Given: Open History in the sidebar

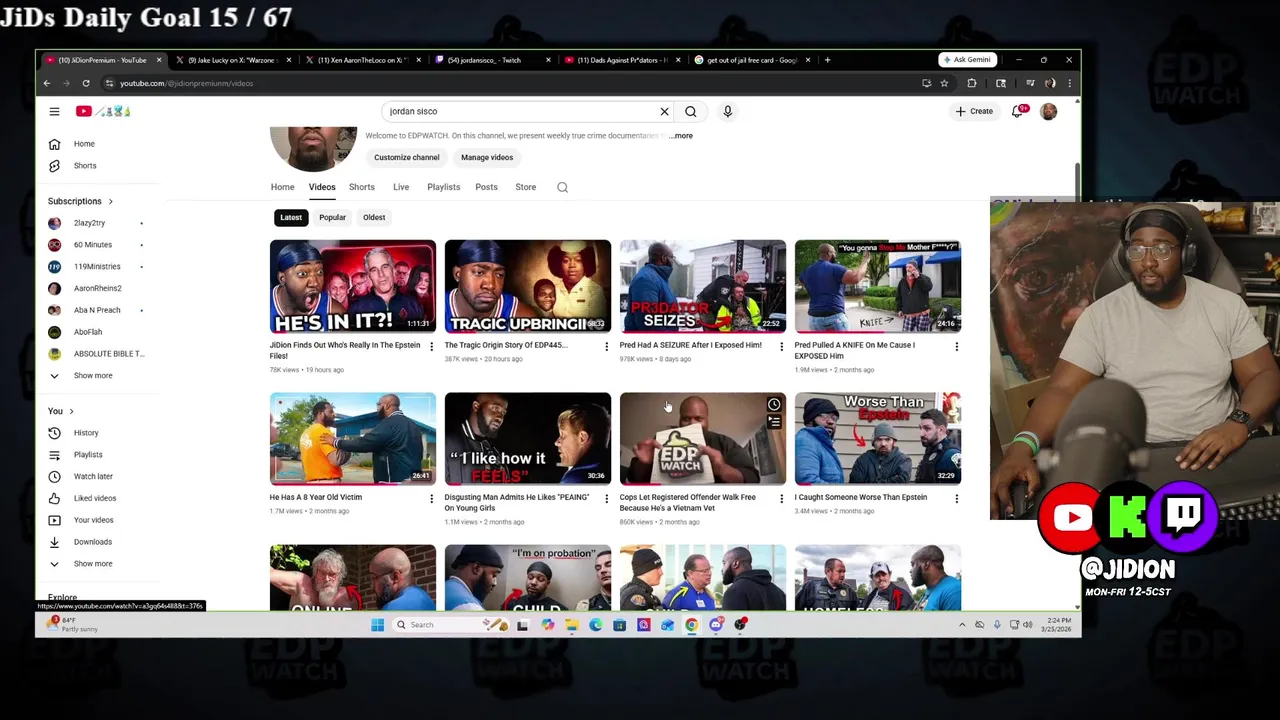Looking at the screenshot, I should pos(85,433).
